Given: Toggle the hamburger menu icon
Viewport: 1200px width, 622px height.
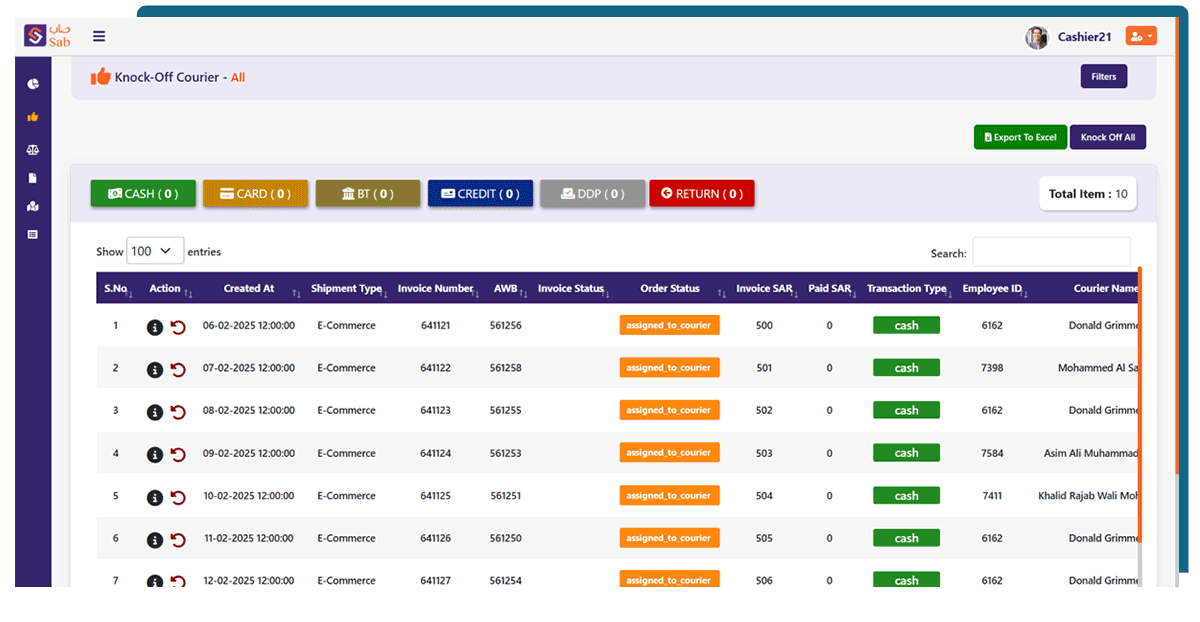Looking at the screenshot, I should pos(99,36).
